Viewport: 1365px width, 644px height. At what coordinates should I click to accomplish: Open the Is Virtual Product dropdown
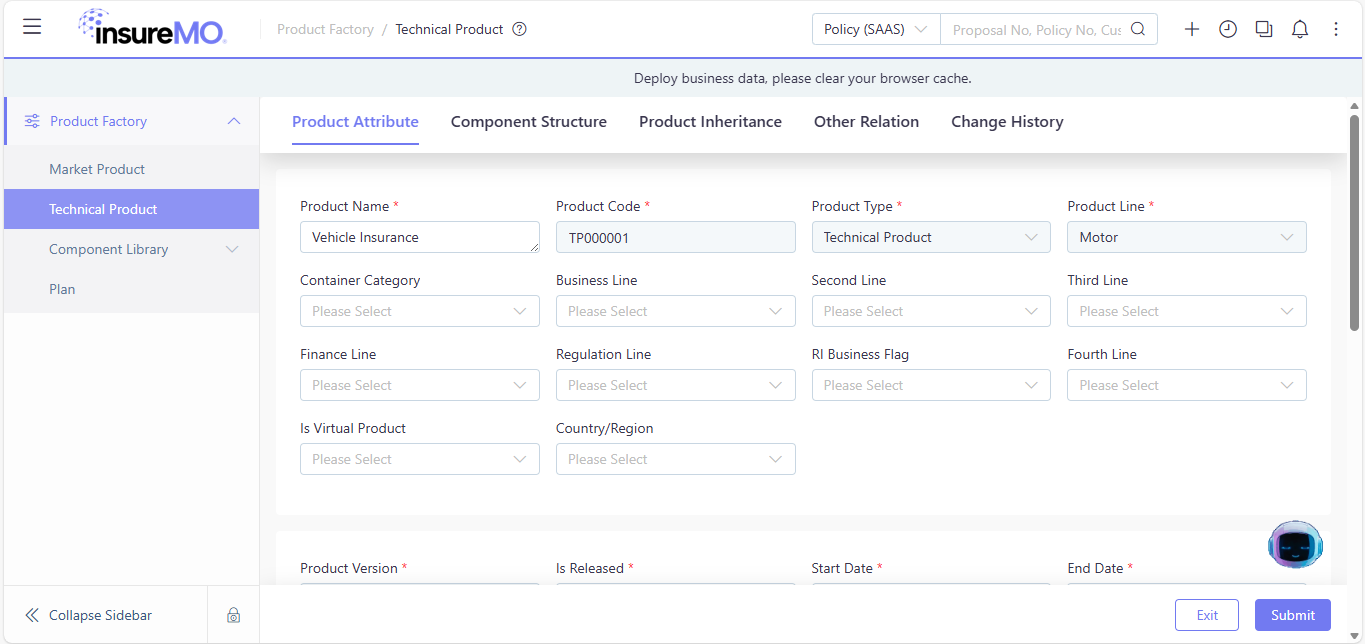coord(420,459)
